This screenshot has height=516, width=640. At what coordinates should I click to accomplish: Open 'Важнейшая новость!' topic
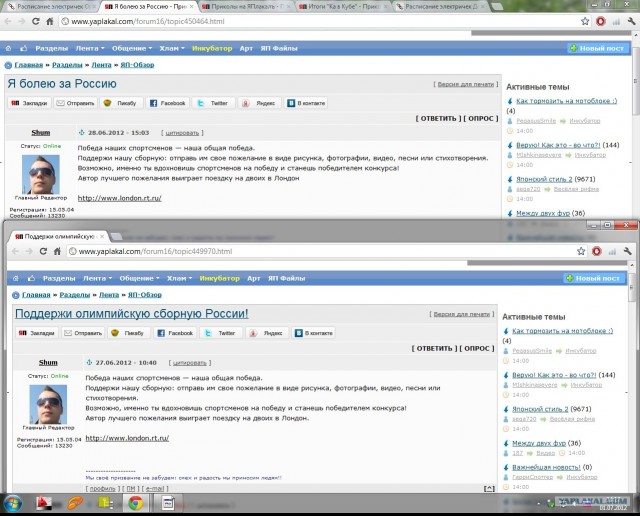coord(546,467)
